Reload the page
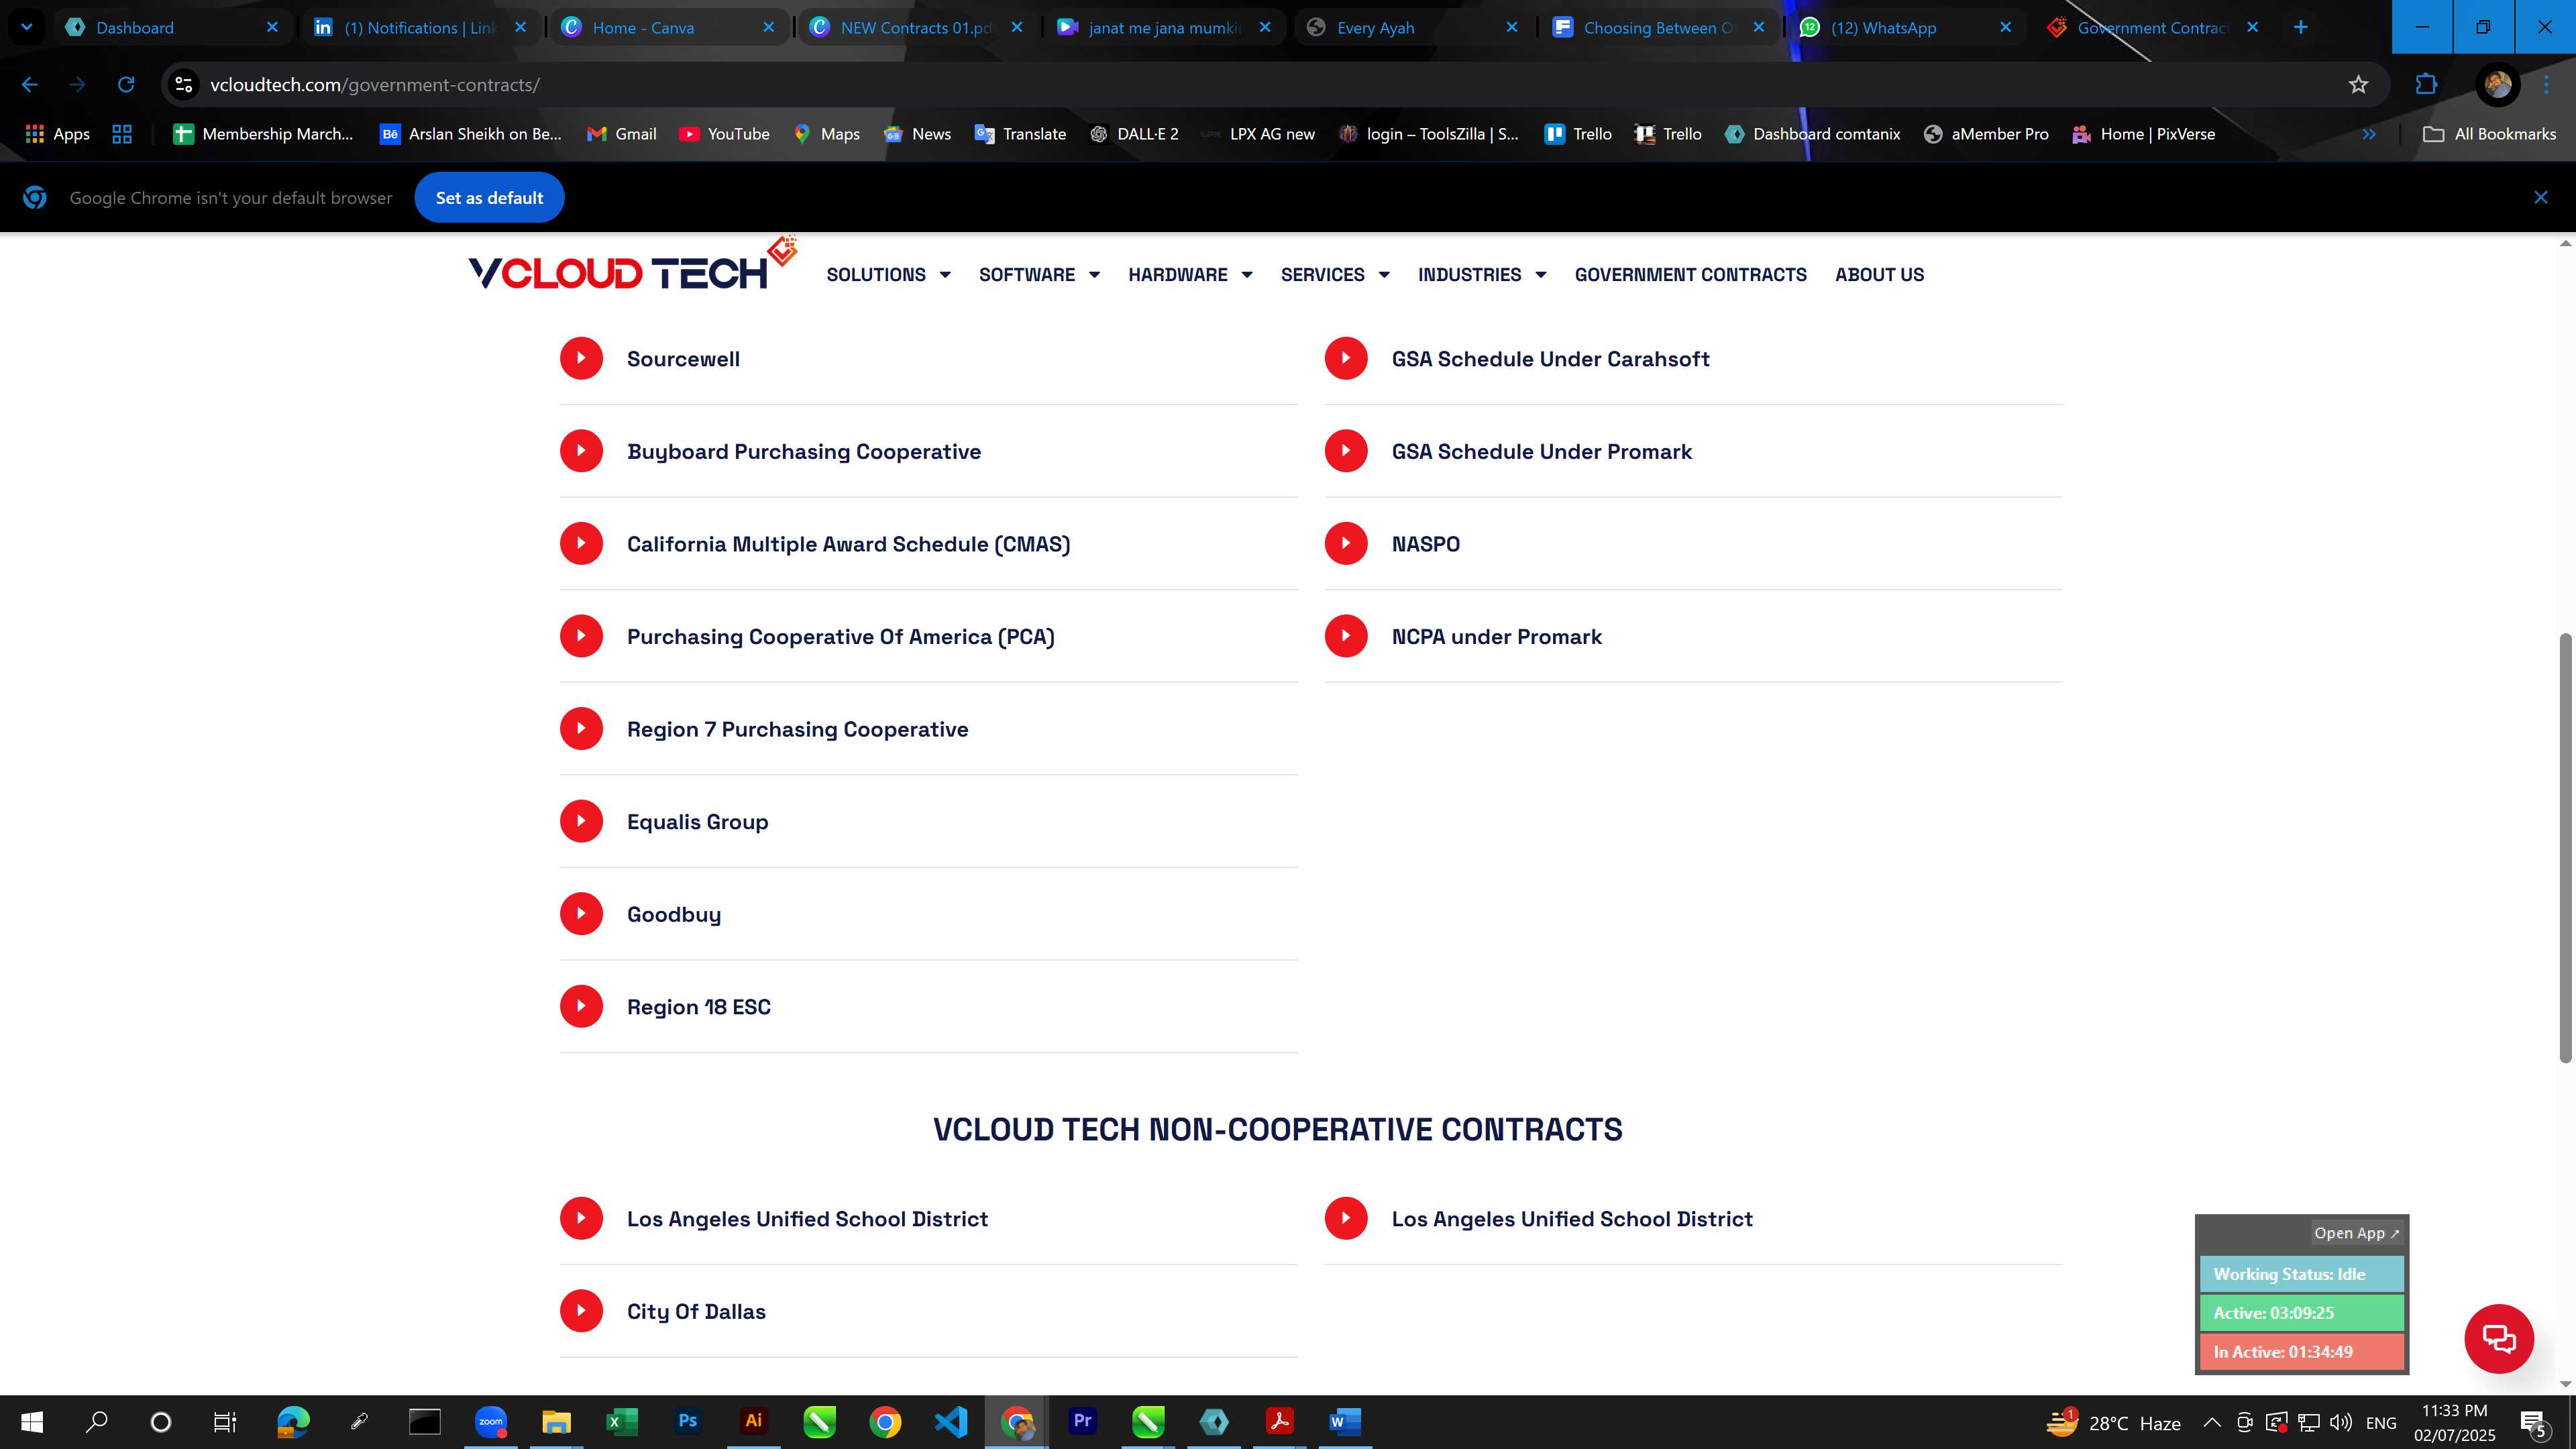 coord(126,85)
